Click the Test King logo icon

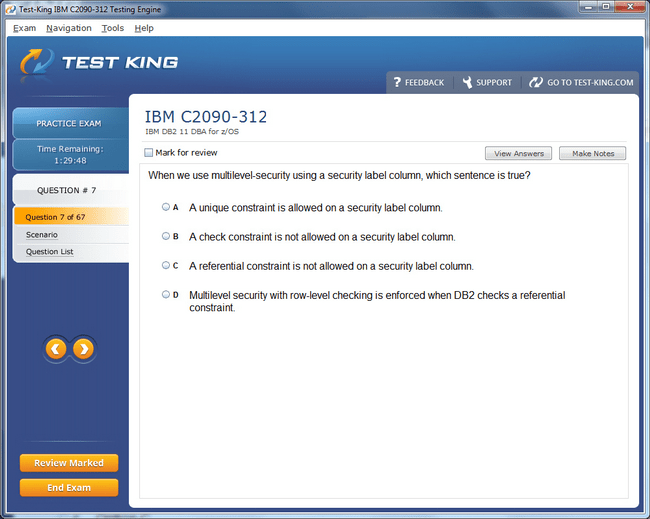click(37, 62)
